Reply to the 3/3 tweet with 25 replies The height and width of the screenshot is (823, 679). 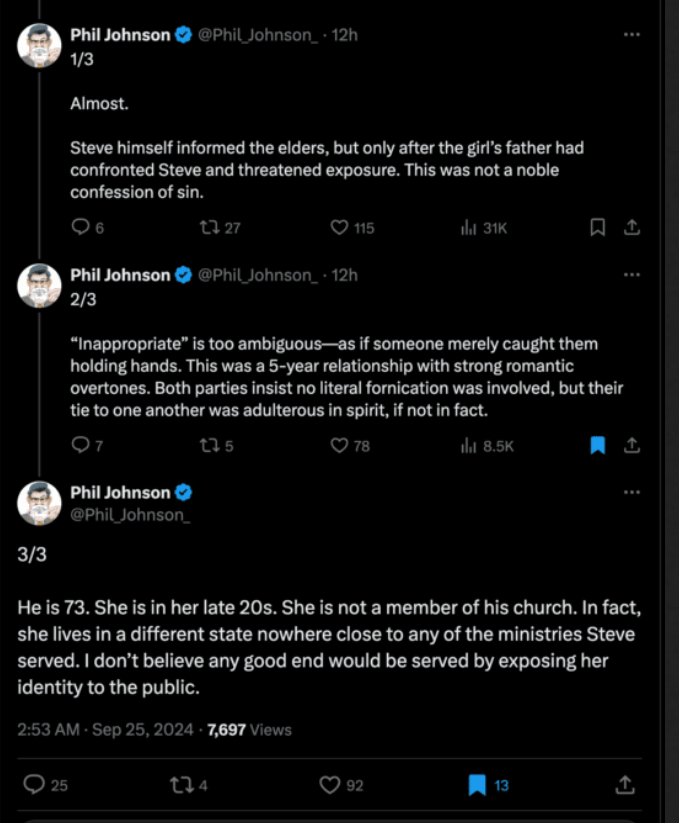(x=34, y=785)
